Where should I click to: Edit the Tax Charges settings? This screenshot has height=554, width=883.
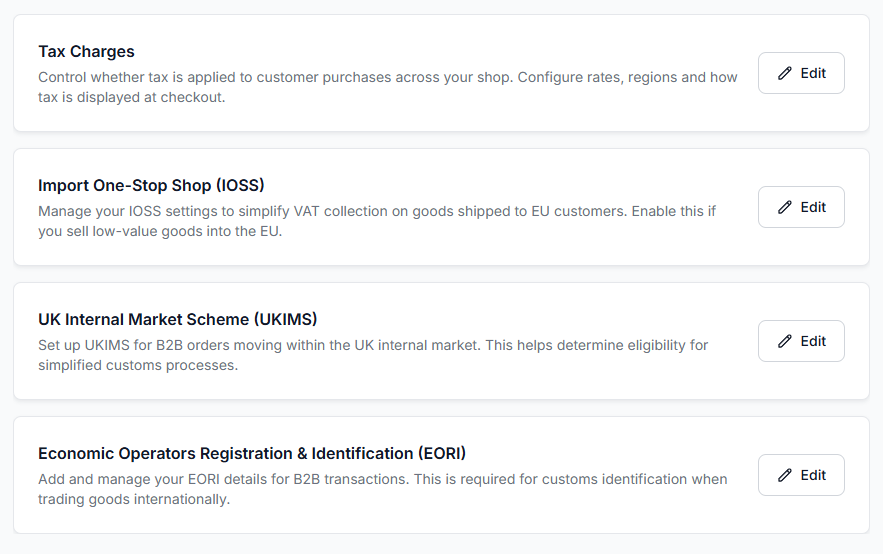pyautogui.click(x=801, y=73)
